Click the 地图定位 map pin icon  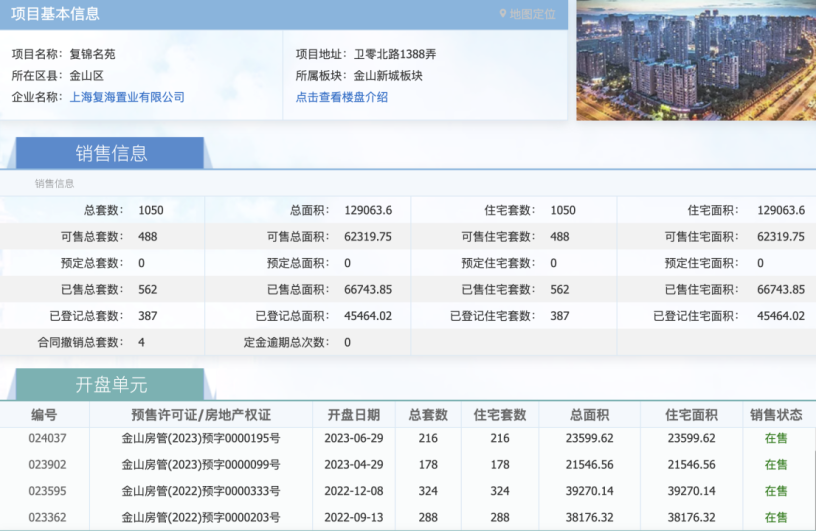(x=503, y=14)
